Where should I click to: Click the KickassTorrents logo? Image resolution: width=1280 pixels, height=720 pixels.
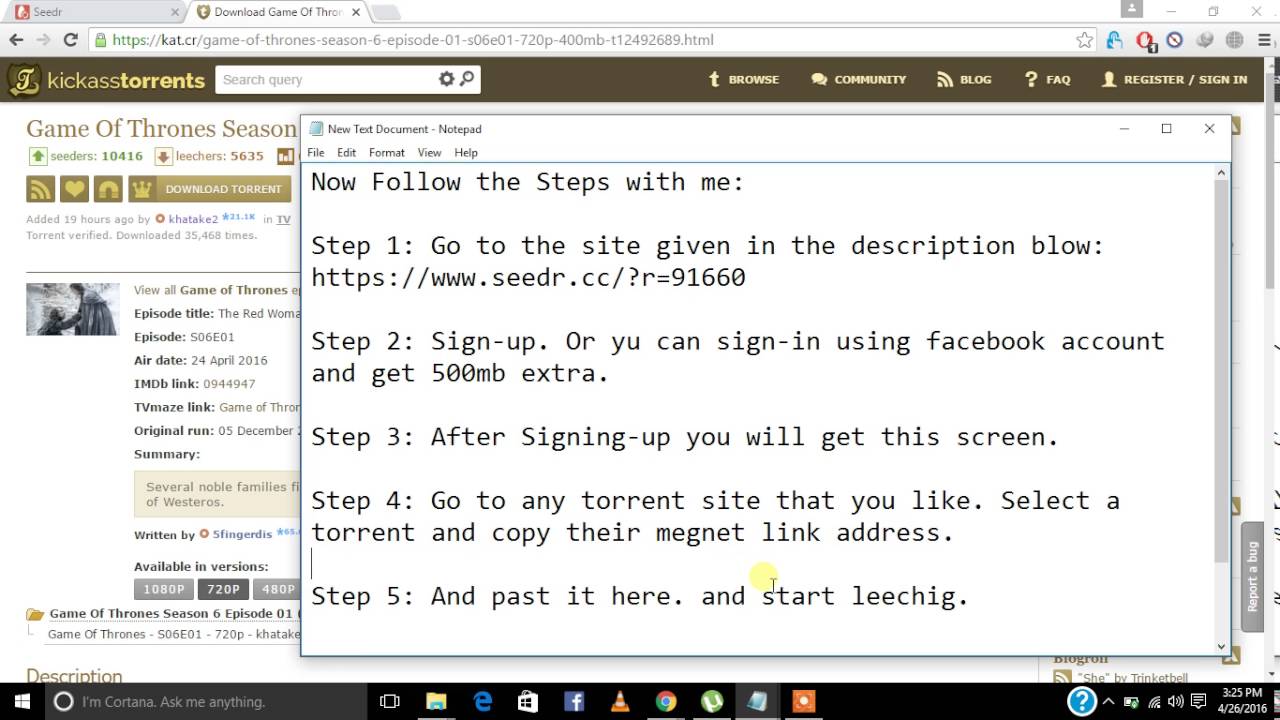point(106,80)
